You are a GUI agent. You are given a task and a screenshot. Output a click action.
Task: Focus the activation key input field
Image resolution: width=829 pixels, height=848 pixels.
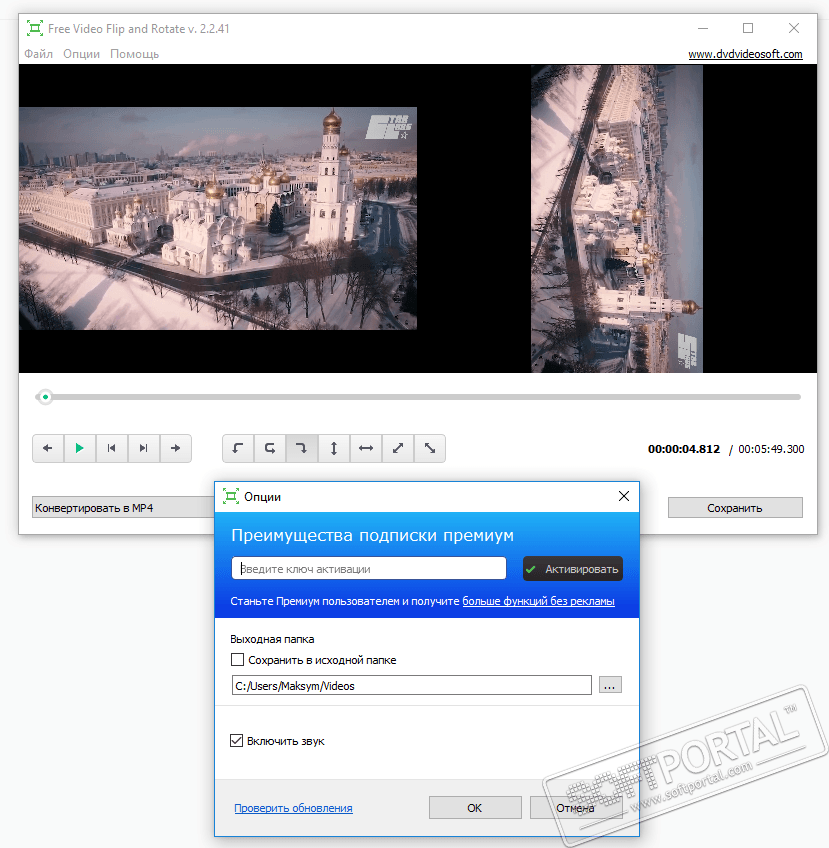pos(369,568)
